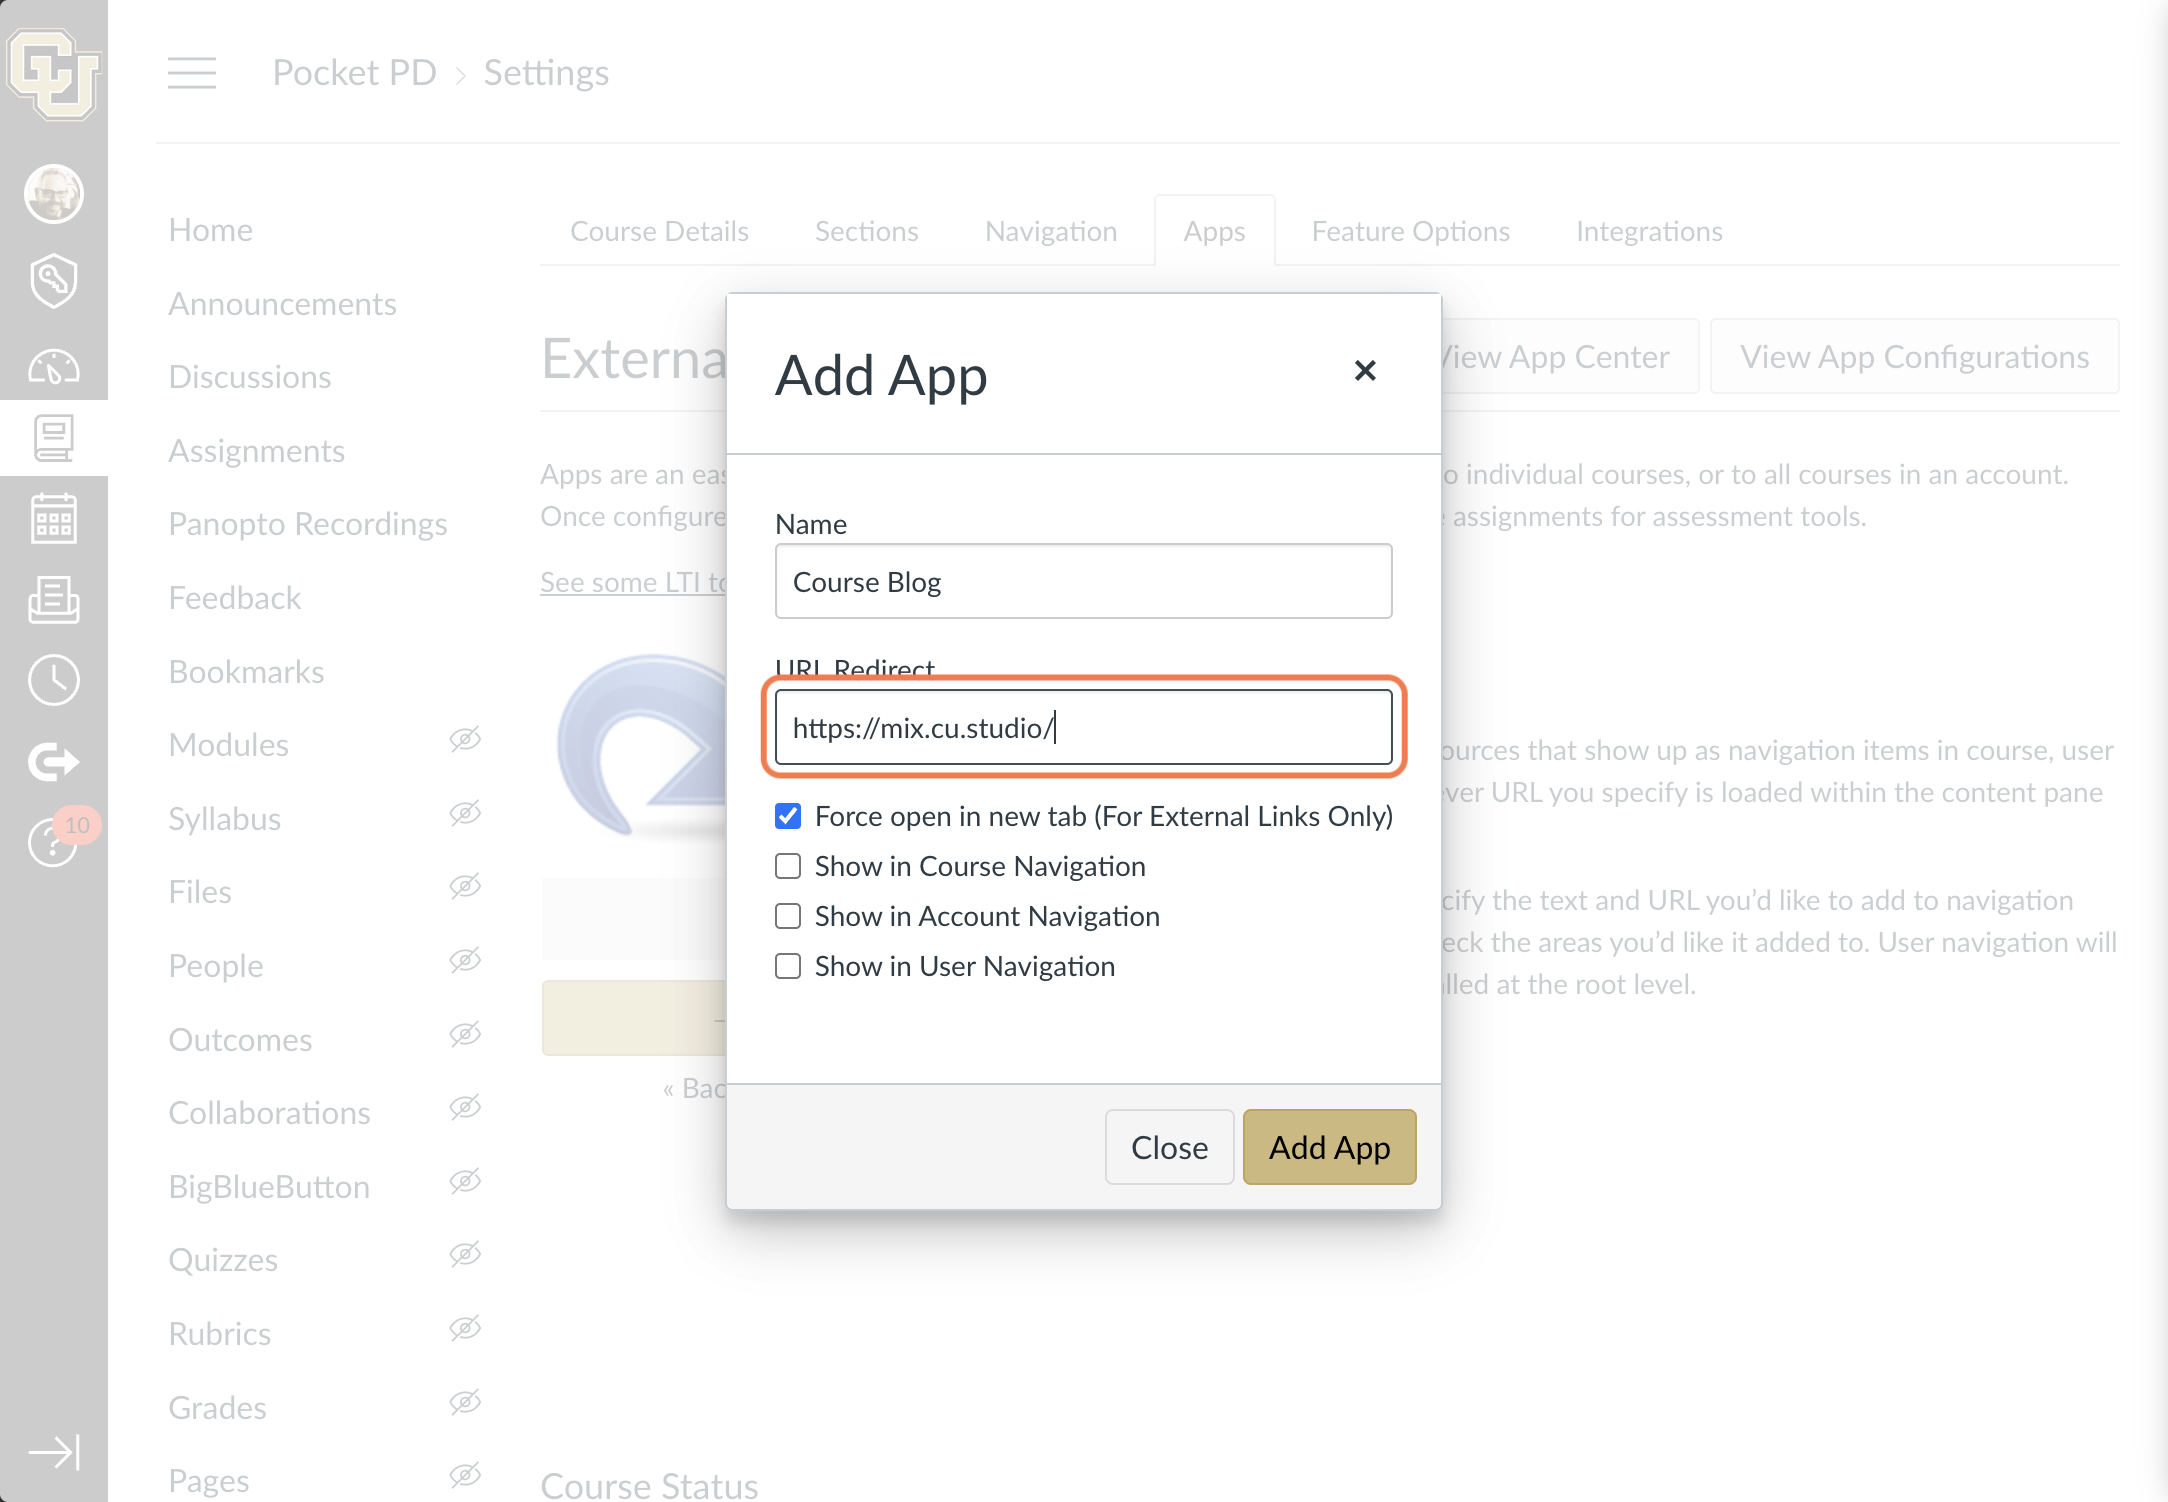Open the Inbox icon in sidebar
Viewport: 2168px width, 1502px height.
tap(54, 600)
